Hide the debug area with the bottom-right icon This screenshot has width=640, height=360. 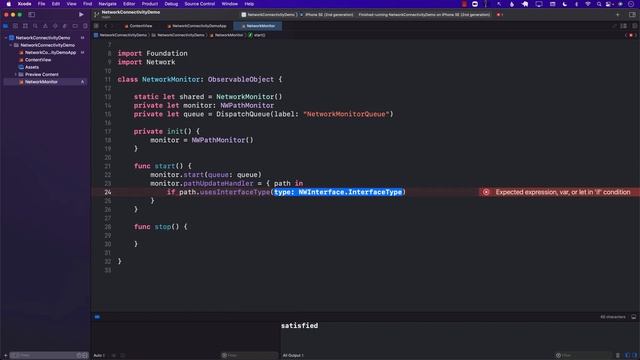[x=633, y=317]
